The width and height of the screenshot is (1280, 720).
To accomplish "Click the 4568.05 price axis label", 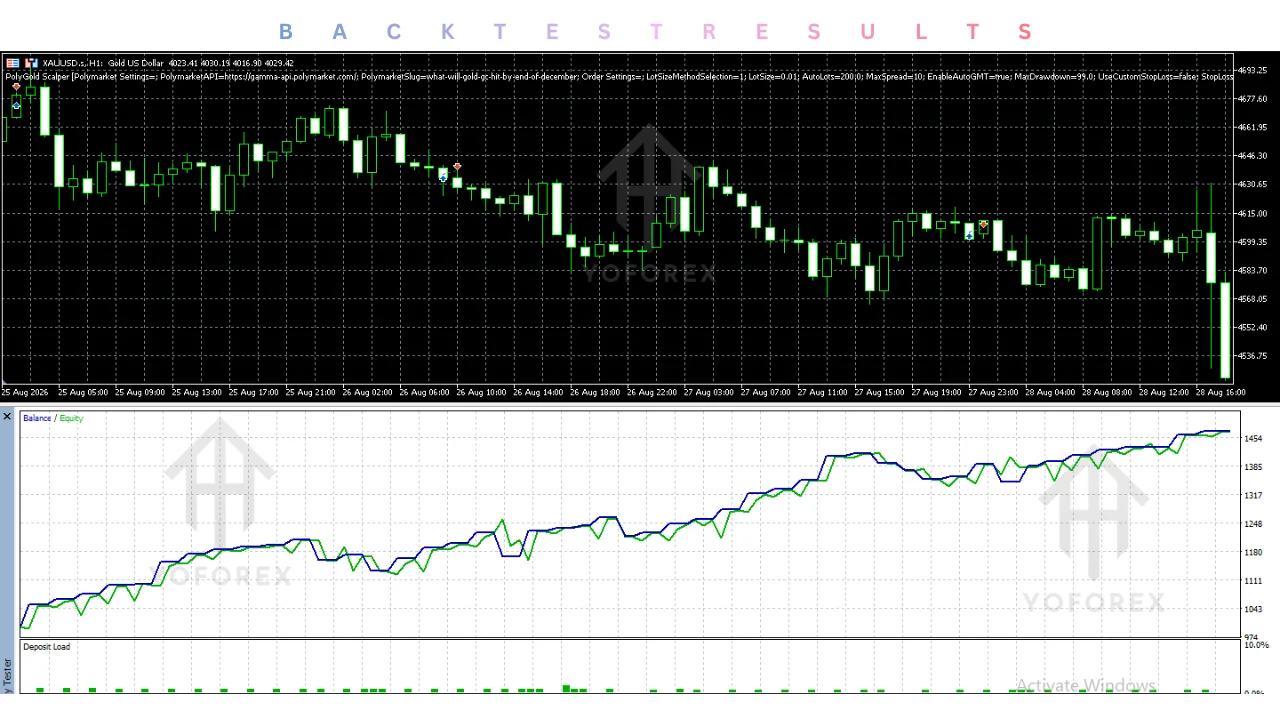I will (x=1254, y=298).
